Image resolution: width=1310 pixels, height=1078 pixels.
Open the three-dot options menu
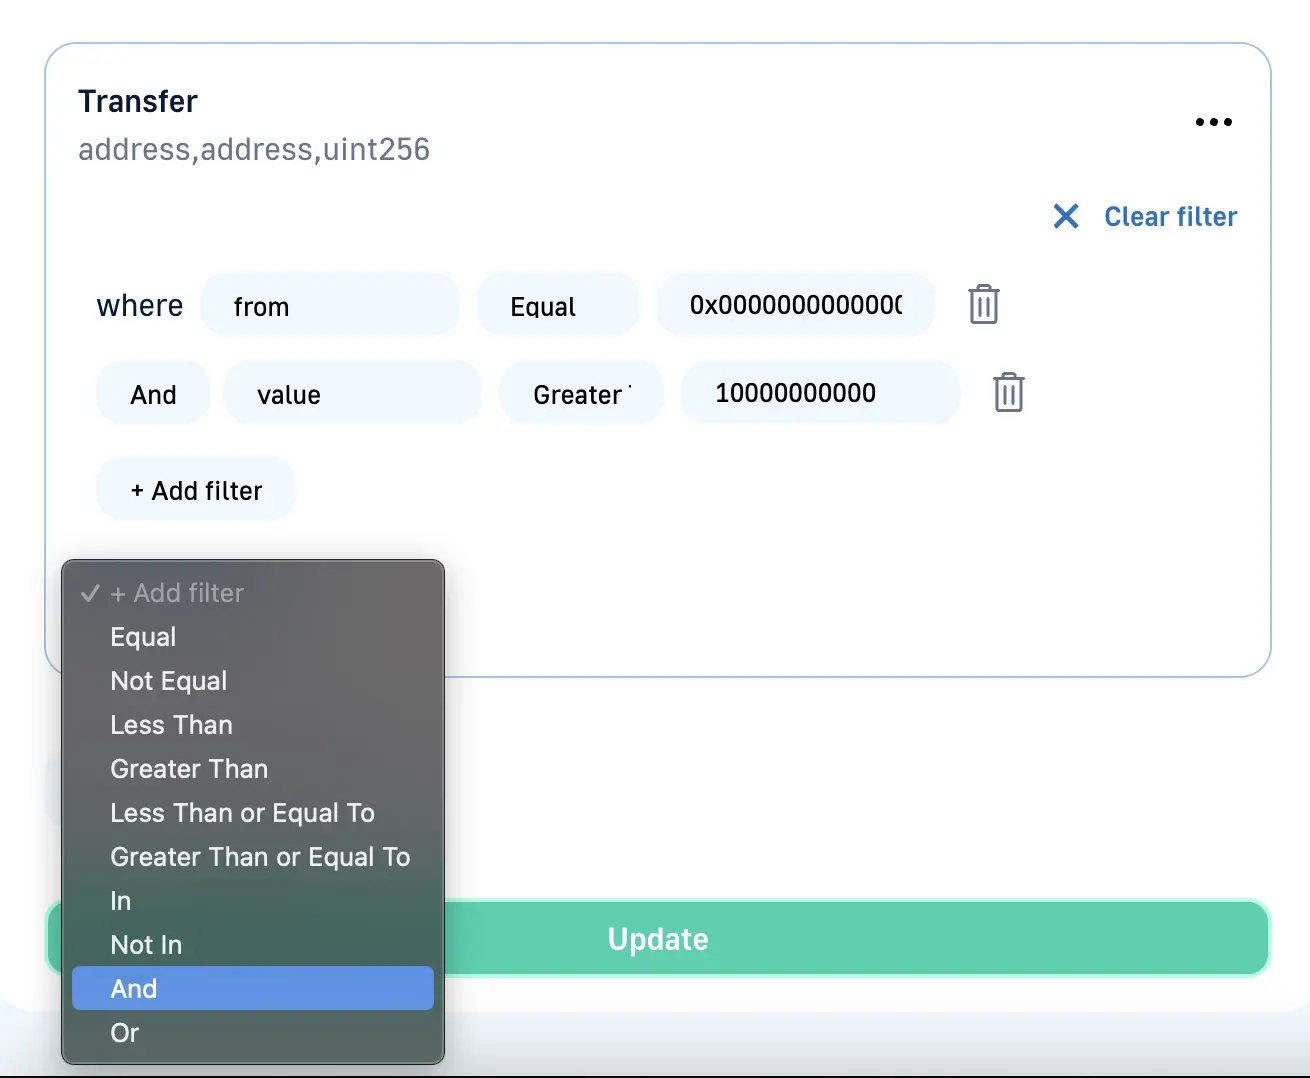[x=1213, y=122]
